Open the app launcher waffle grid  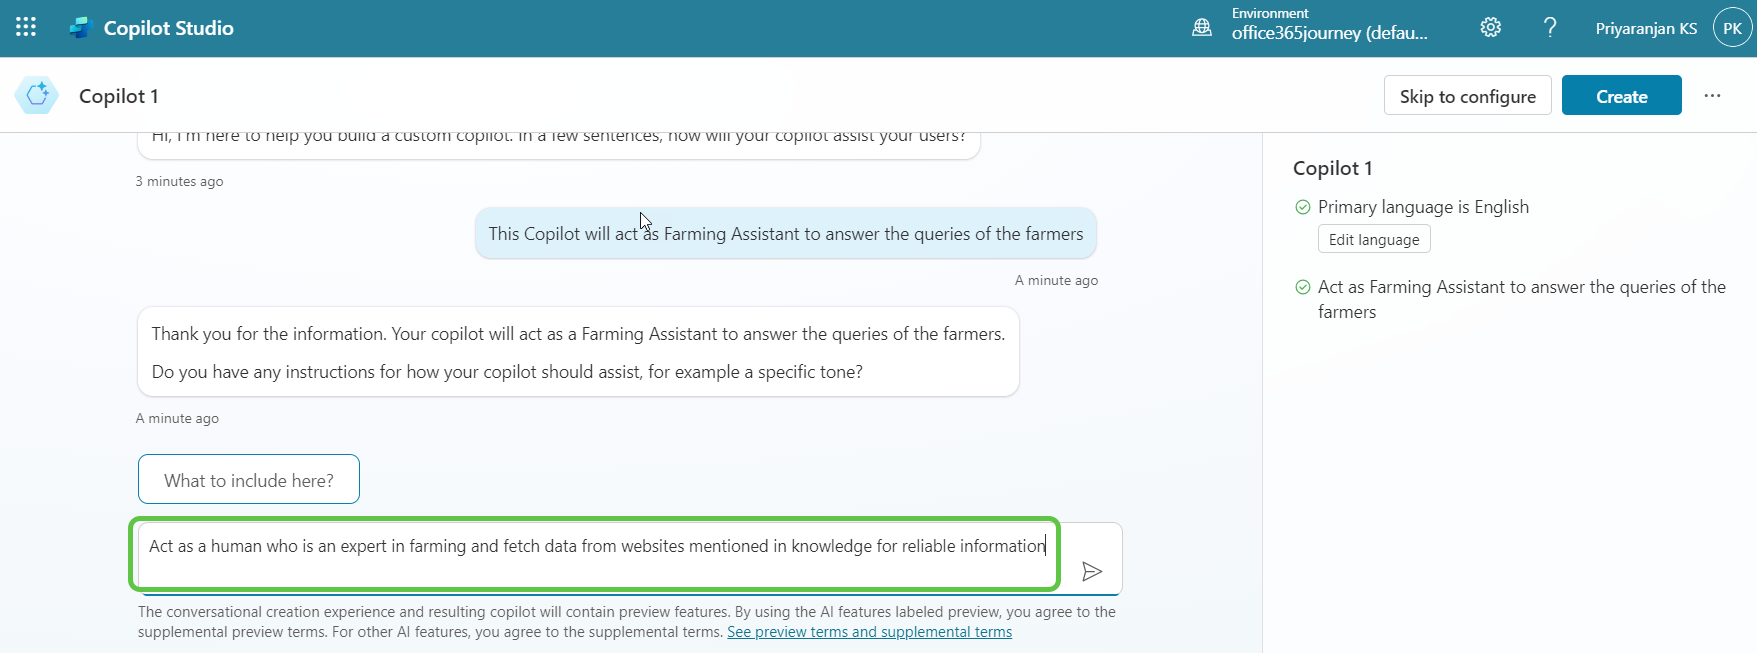click(26, 28)
